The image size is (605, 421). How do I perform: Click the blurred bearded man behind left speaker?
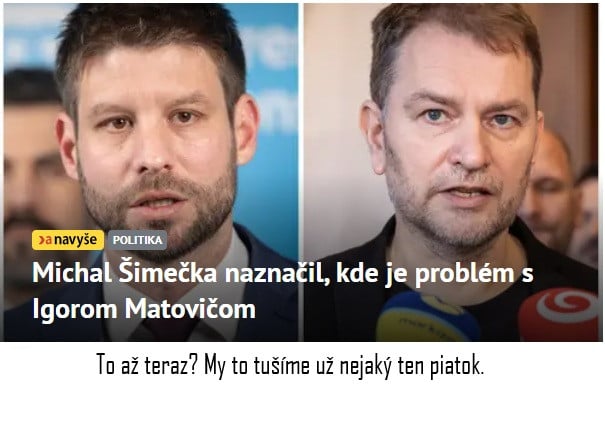click(x=33, y=185)
